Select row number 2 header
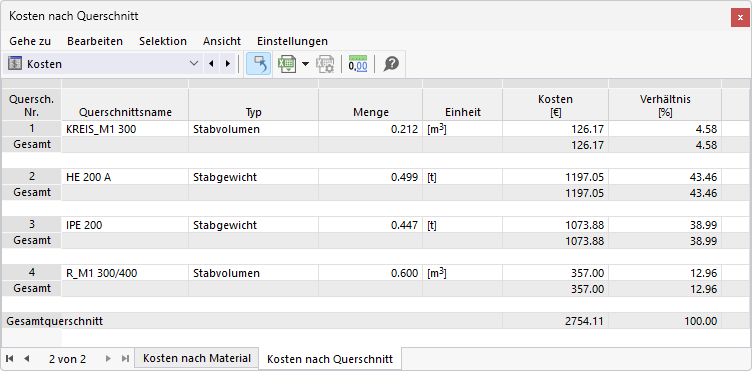This screenshot has width=752, height=371. [32, 176]
